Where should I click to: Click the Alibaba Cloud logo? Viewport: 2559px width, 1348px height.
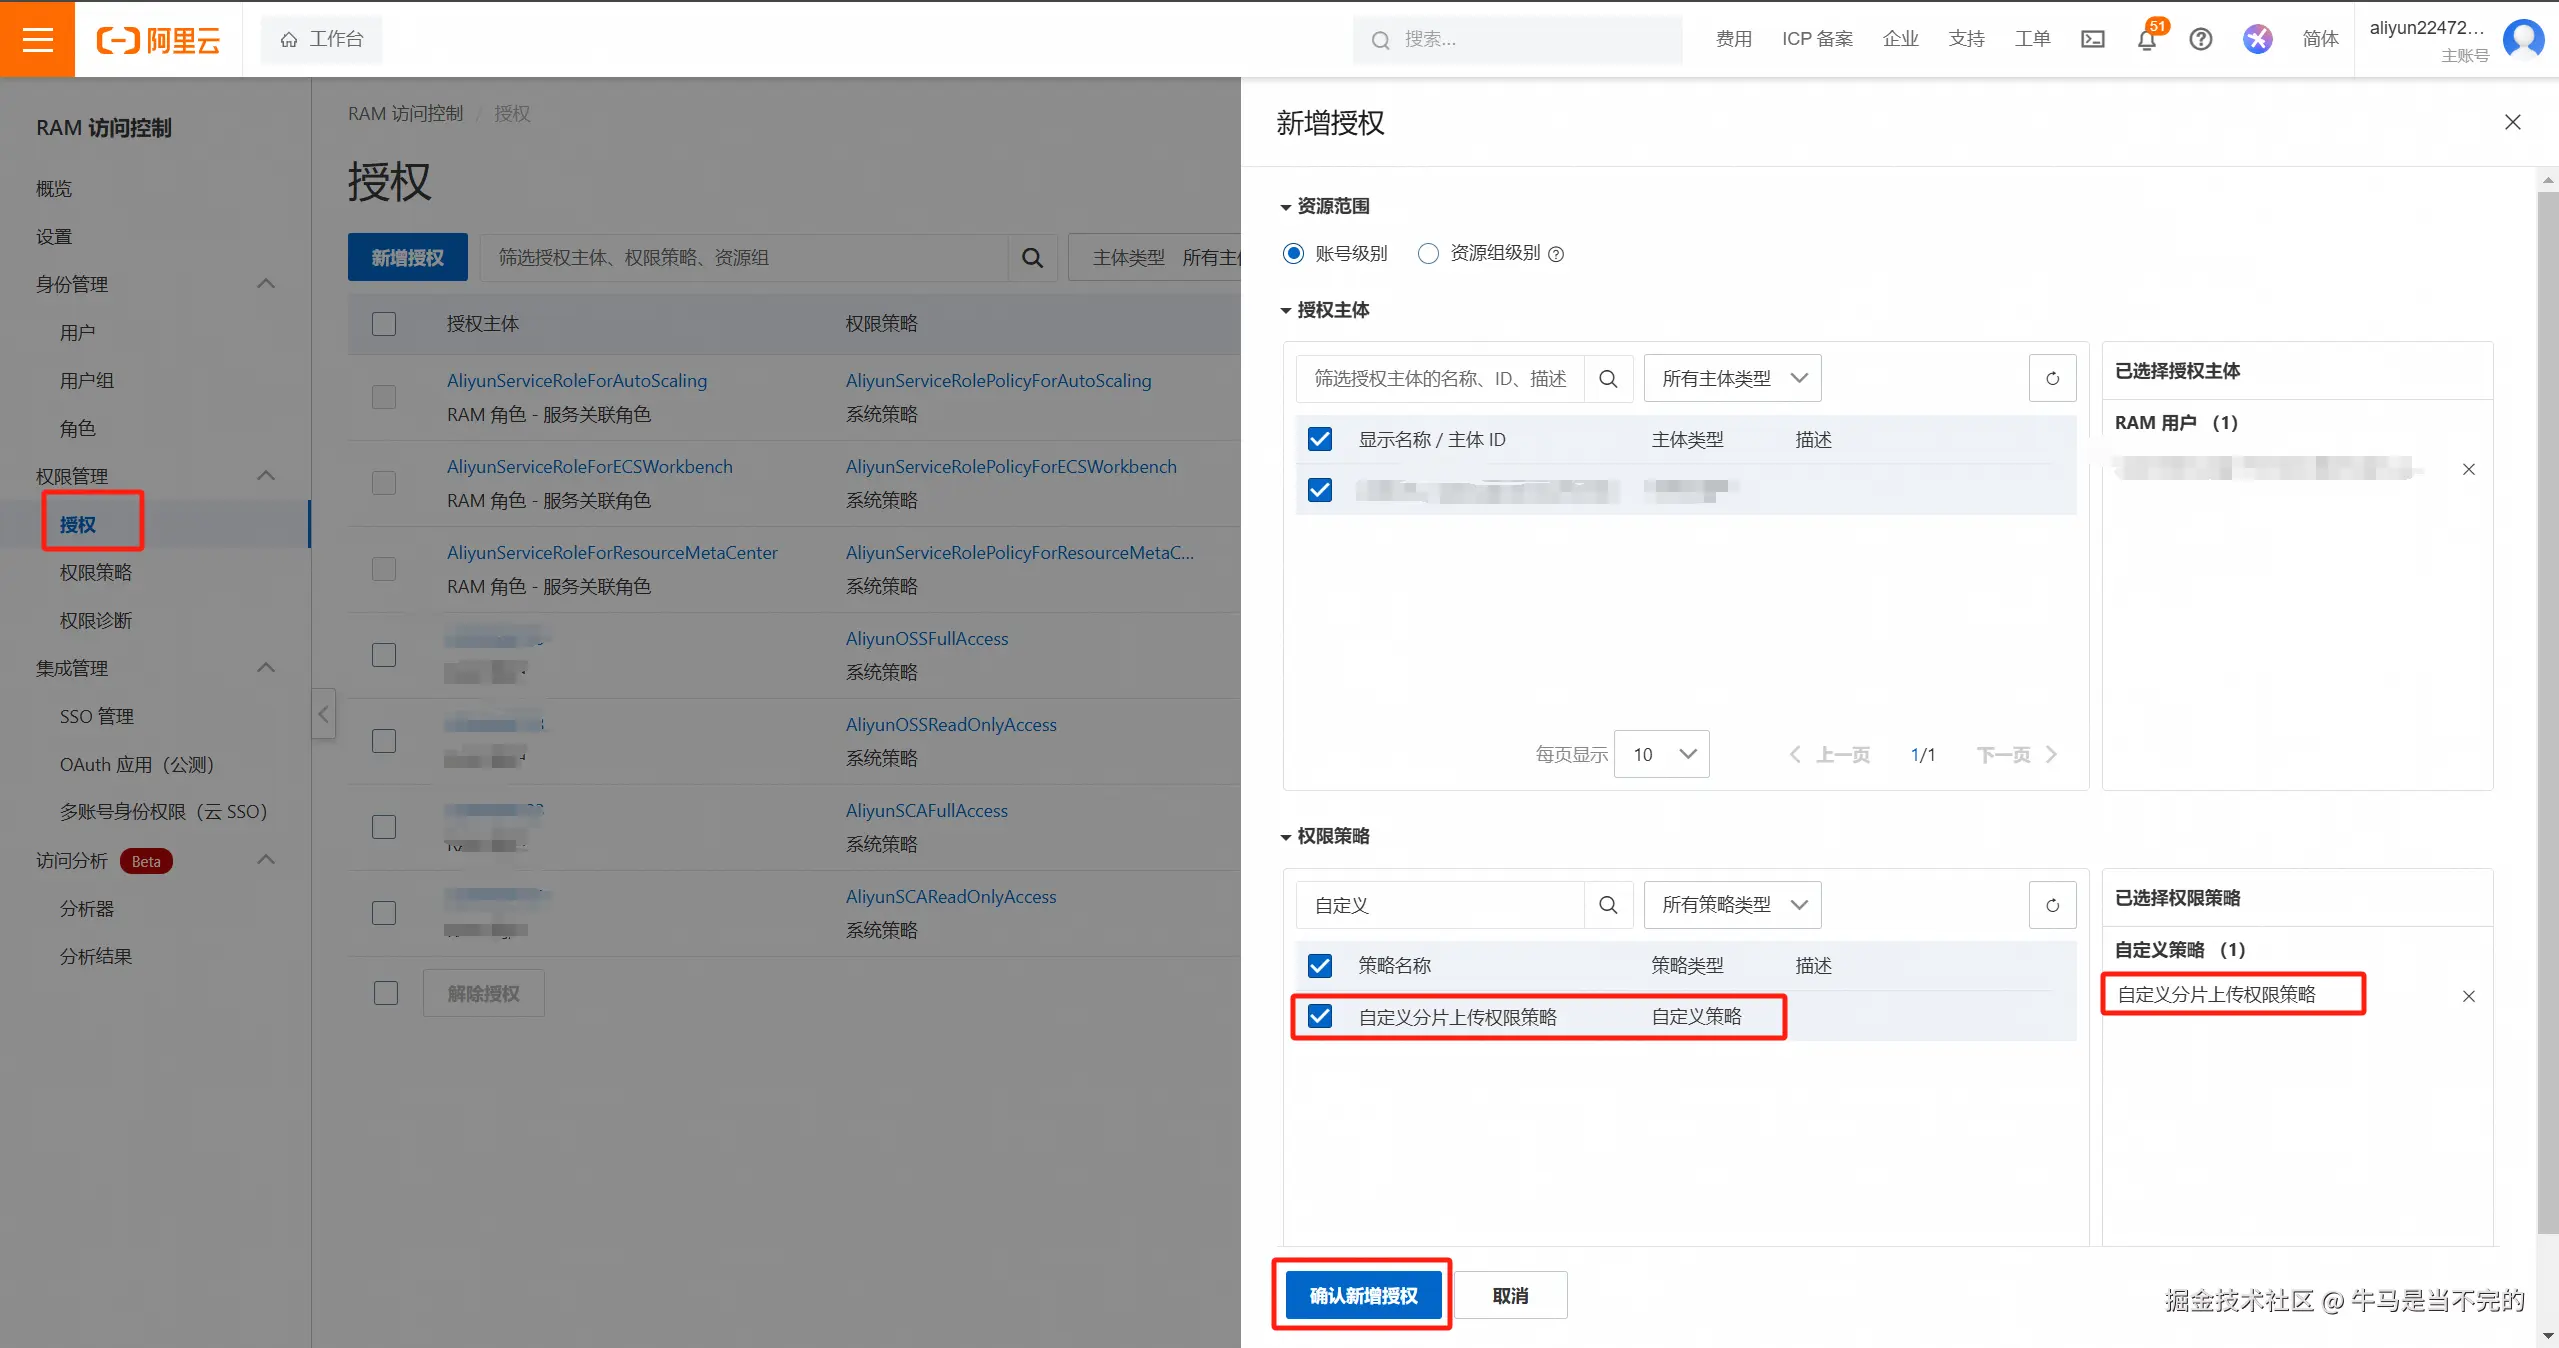tap(158, 40)
